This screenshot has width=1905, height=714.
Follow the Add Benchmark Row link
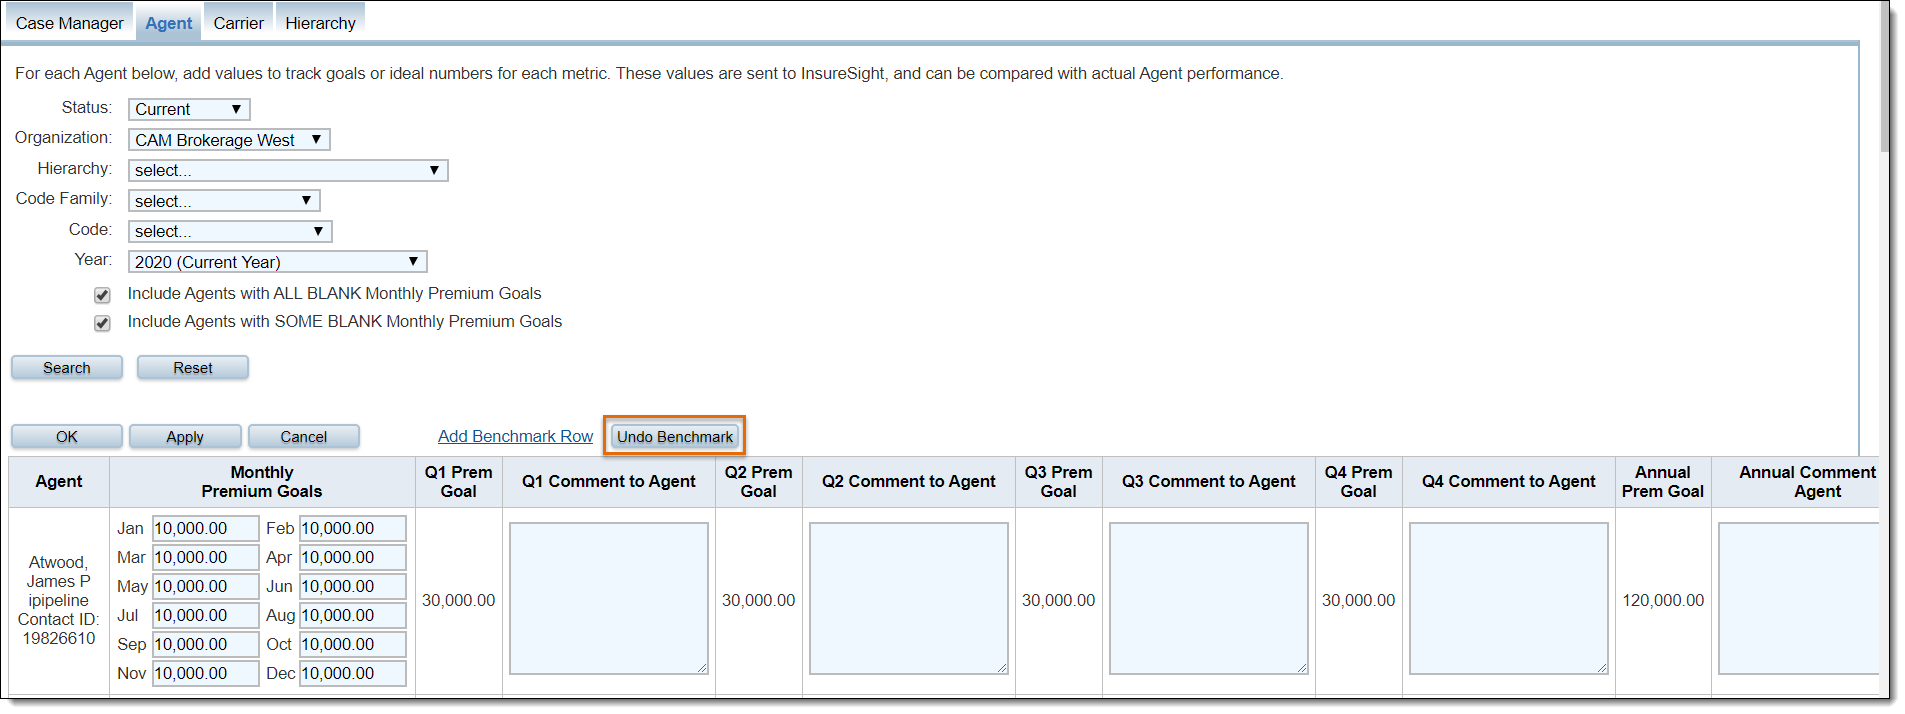point(515,437)
